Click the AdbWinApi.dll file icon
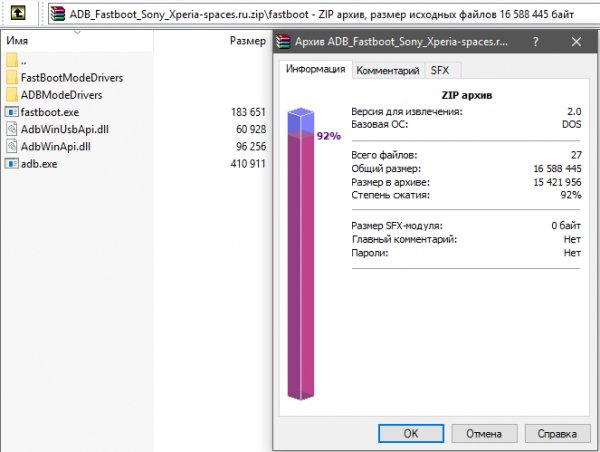The width and height of the screenshot is (600, 452). (12, 146)
